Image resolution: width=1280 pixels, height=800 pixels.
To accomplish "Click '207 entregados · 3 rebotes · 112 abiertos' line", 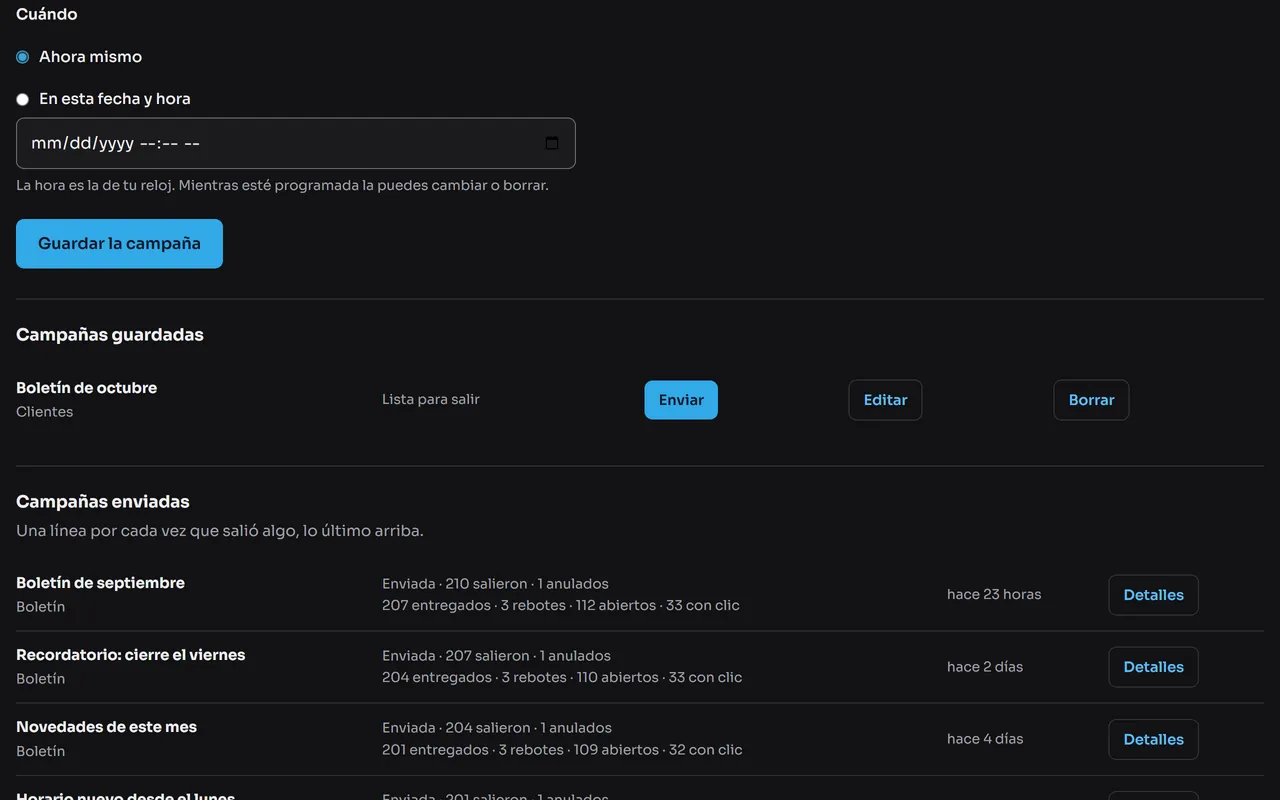I will point(561,605).
